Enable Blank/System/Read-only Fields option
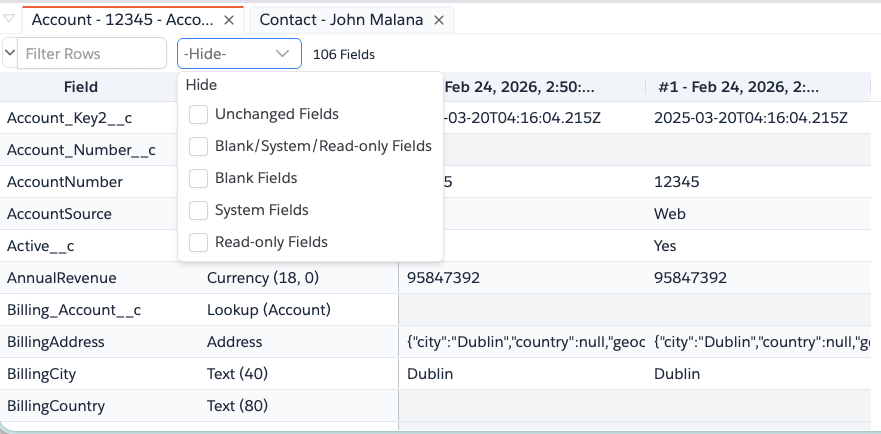The height and width of the screenshot is (434, 881). click(x=199, y=146)
